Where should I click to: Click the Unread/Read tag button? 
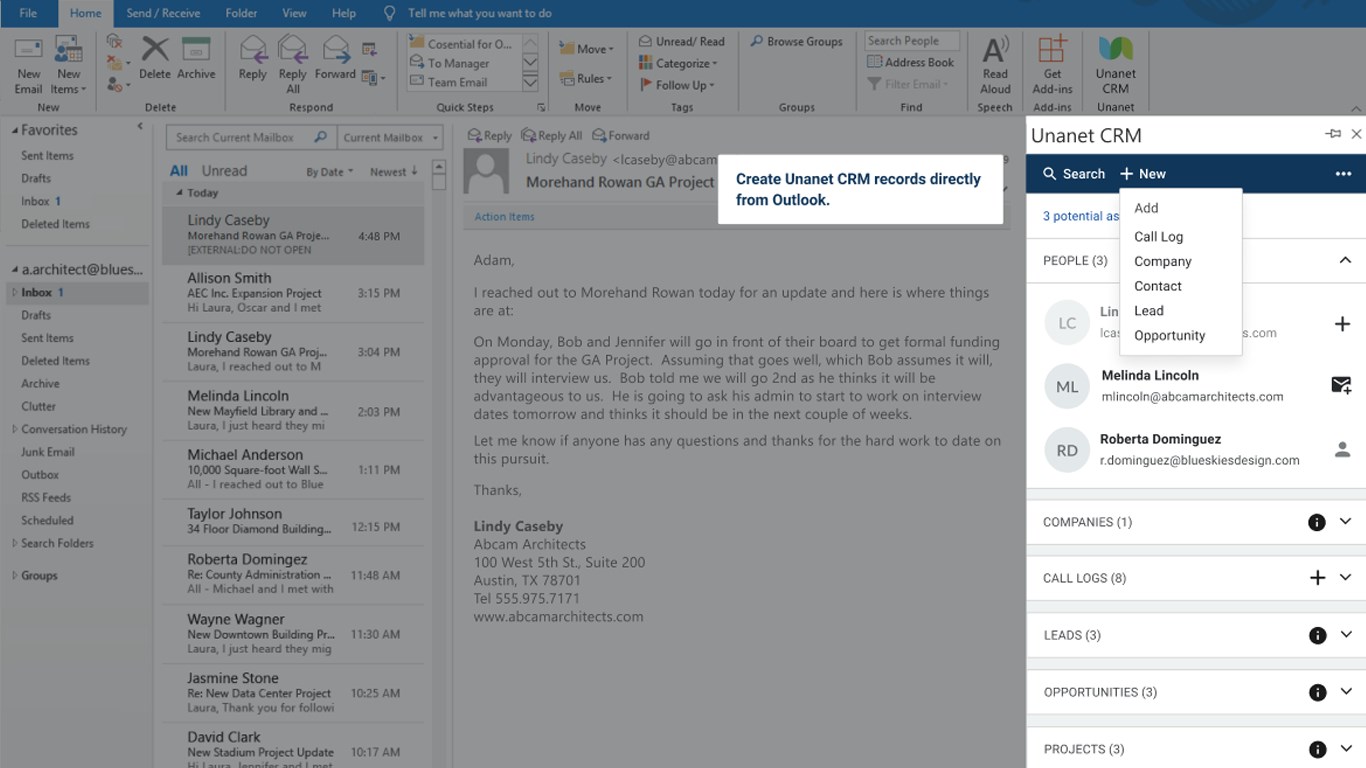[682, 42]
